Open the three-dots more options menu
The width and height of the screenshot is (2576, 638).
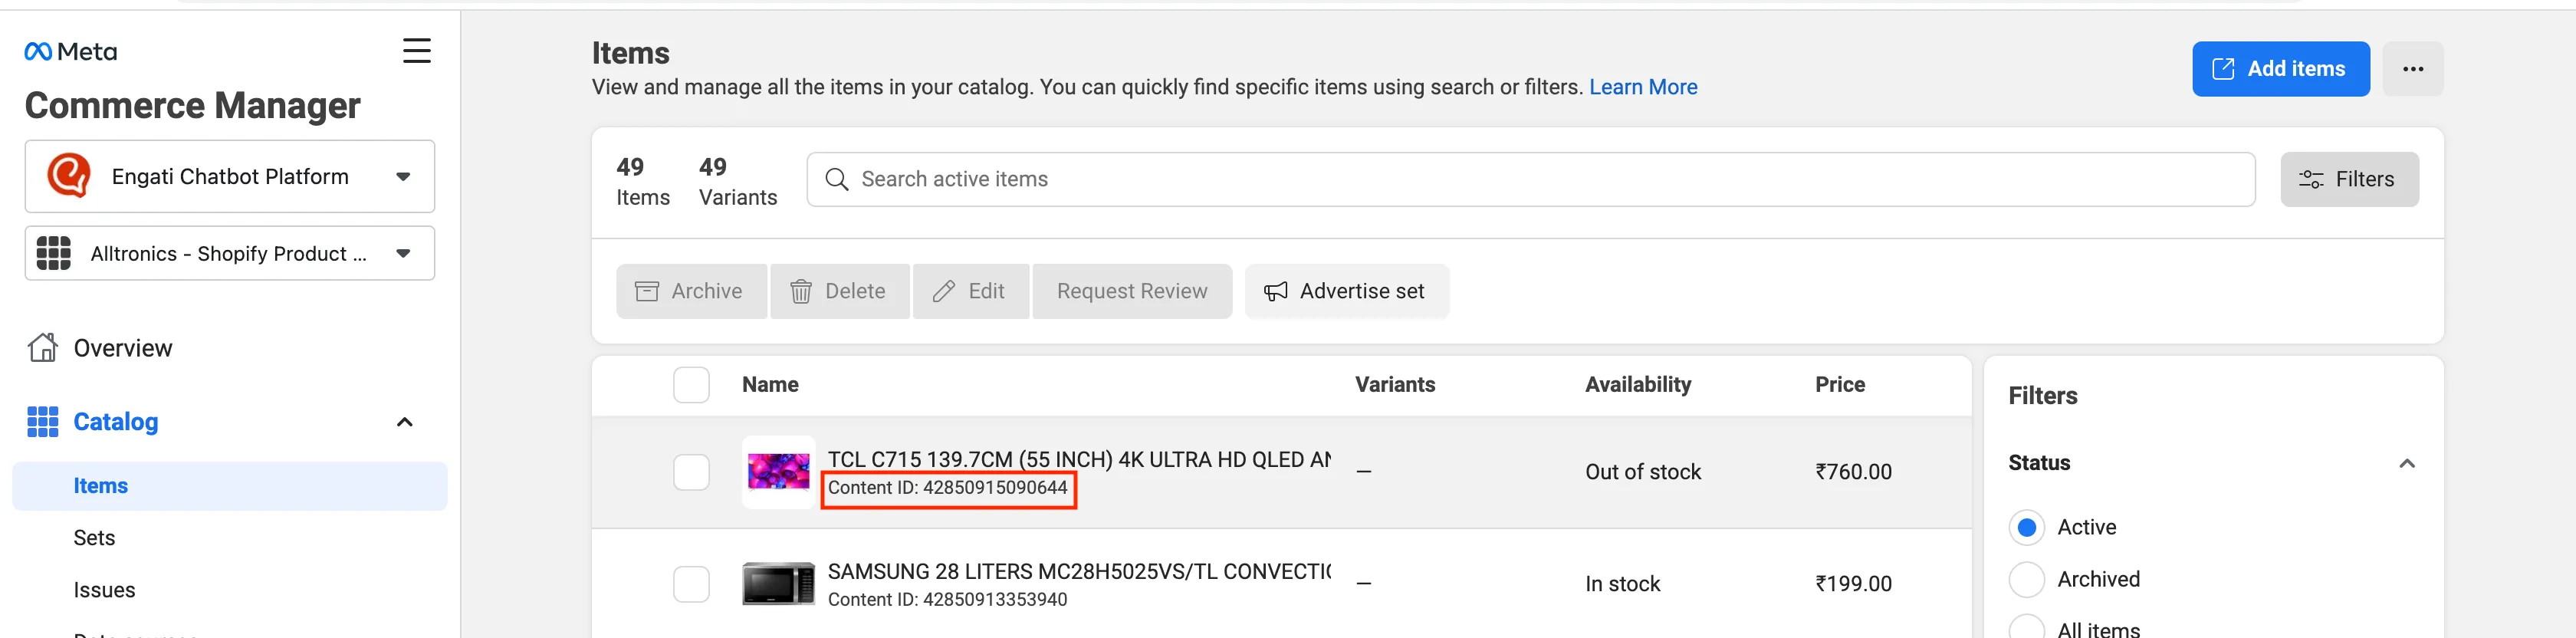pyautogui.click(x=2413, y=69)
